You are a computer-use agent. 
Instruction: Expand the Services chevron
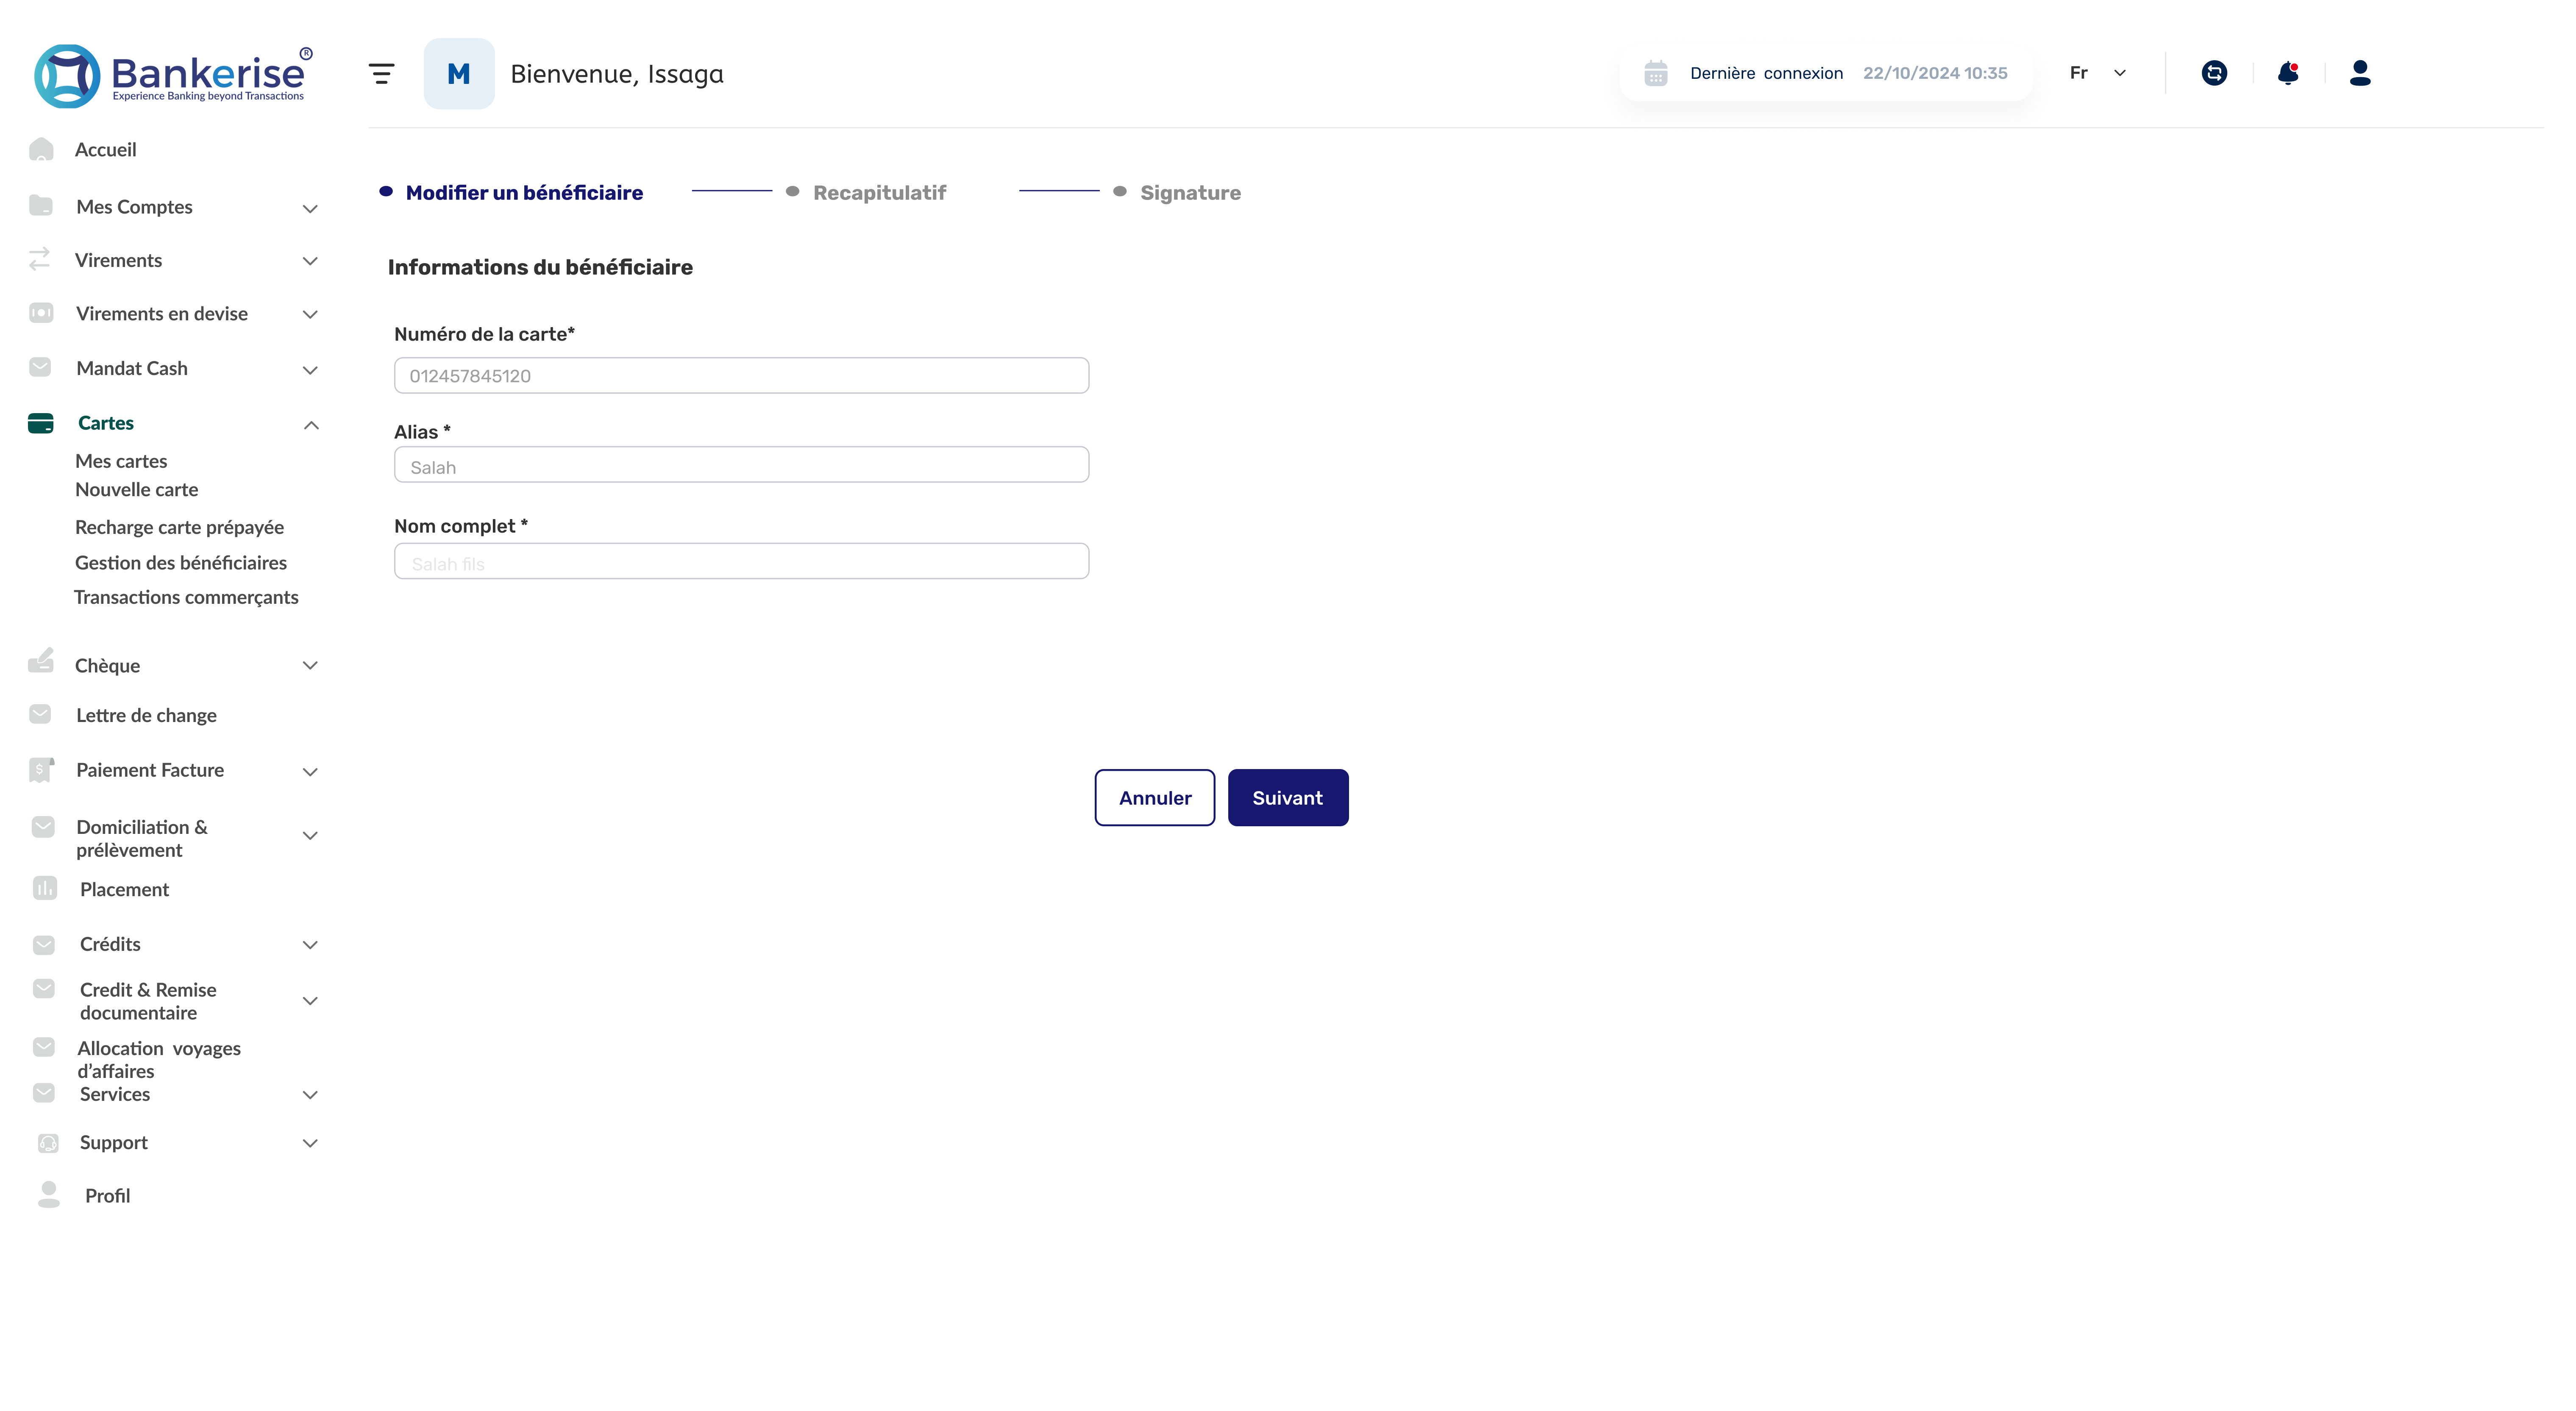click(310, 1095)
